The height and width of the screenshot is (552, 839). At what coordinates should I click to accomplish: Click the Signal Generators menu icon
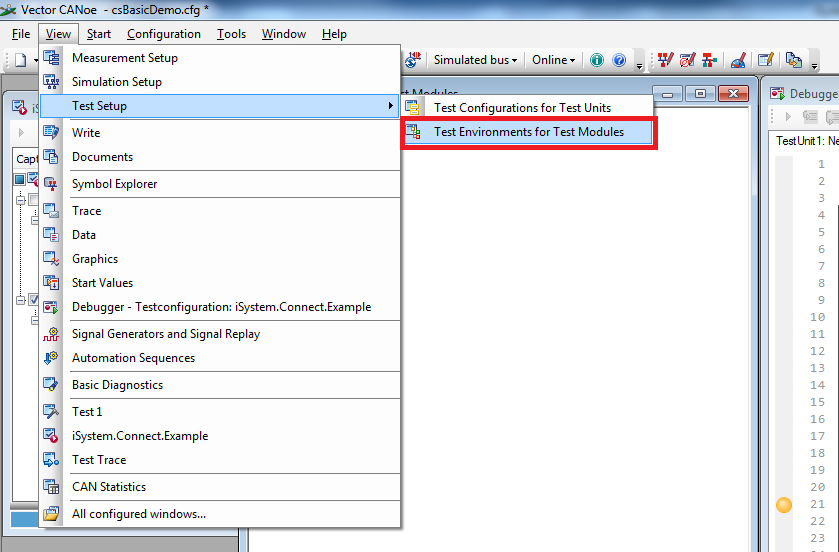(x=51, y=334)
